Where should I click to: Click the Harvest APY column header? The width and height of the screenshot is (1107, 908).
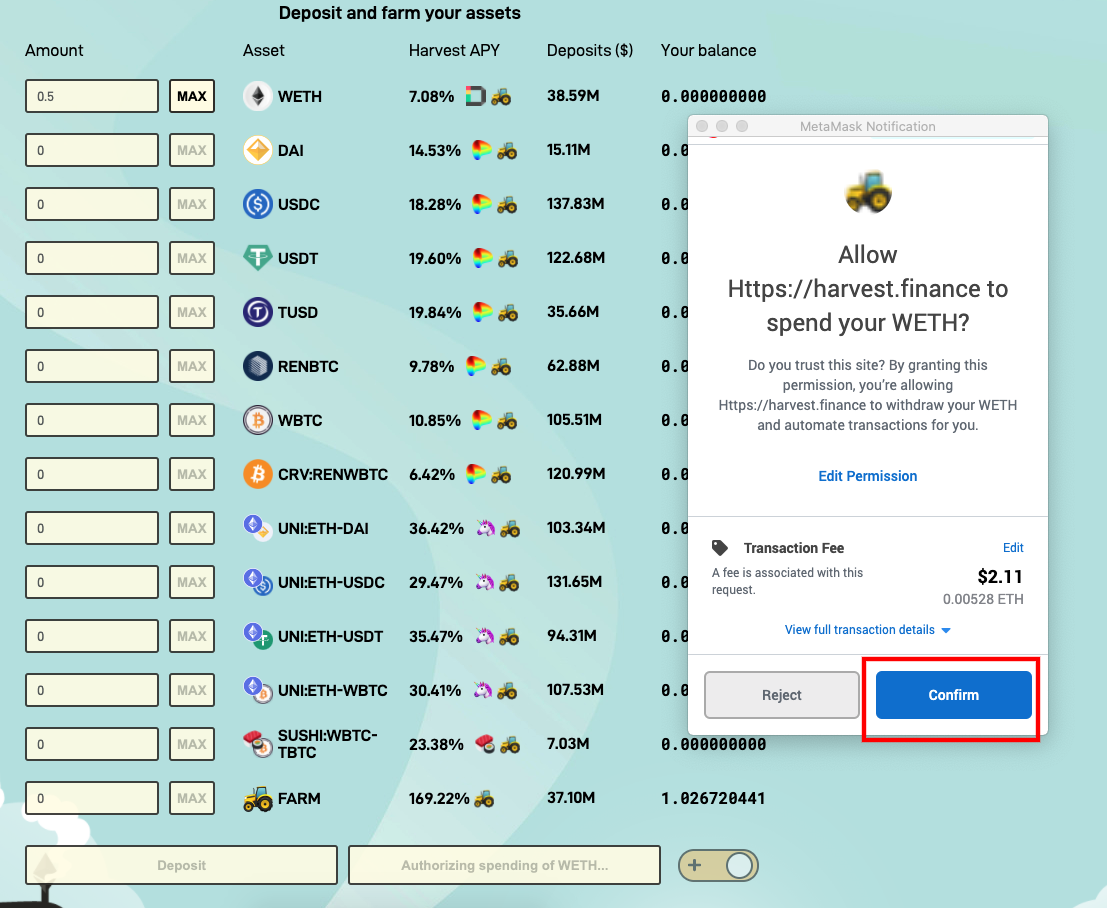454,50
